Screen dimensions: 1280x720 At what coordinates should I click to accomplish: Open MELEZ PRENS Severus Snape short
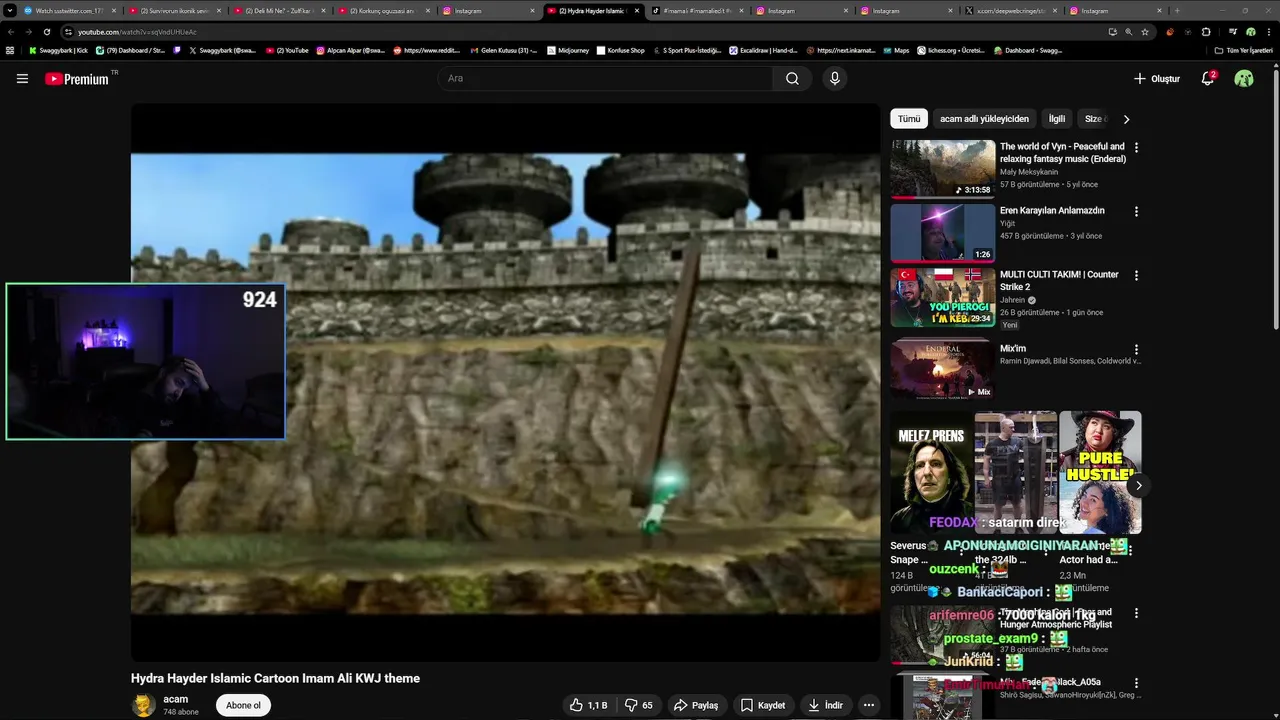pos(931,472)
